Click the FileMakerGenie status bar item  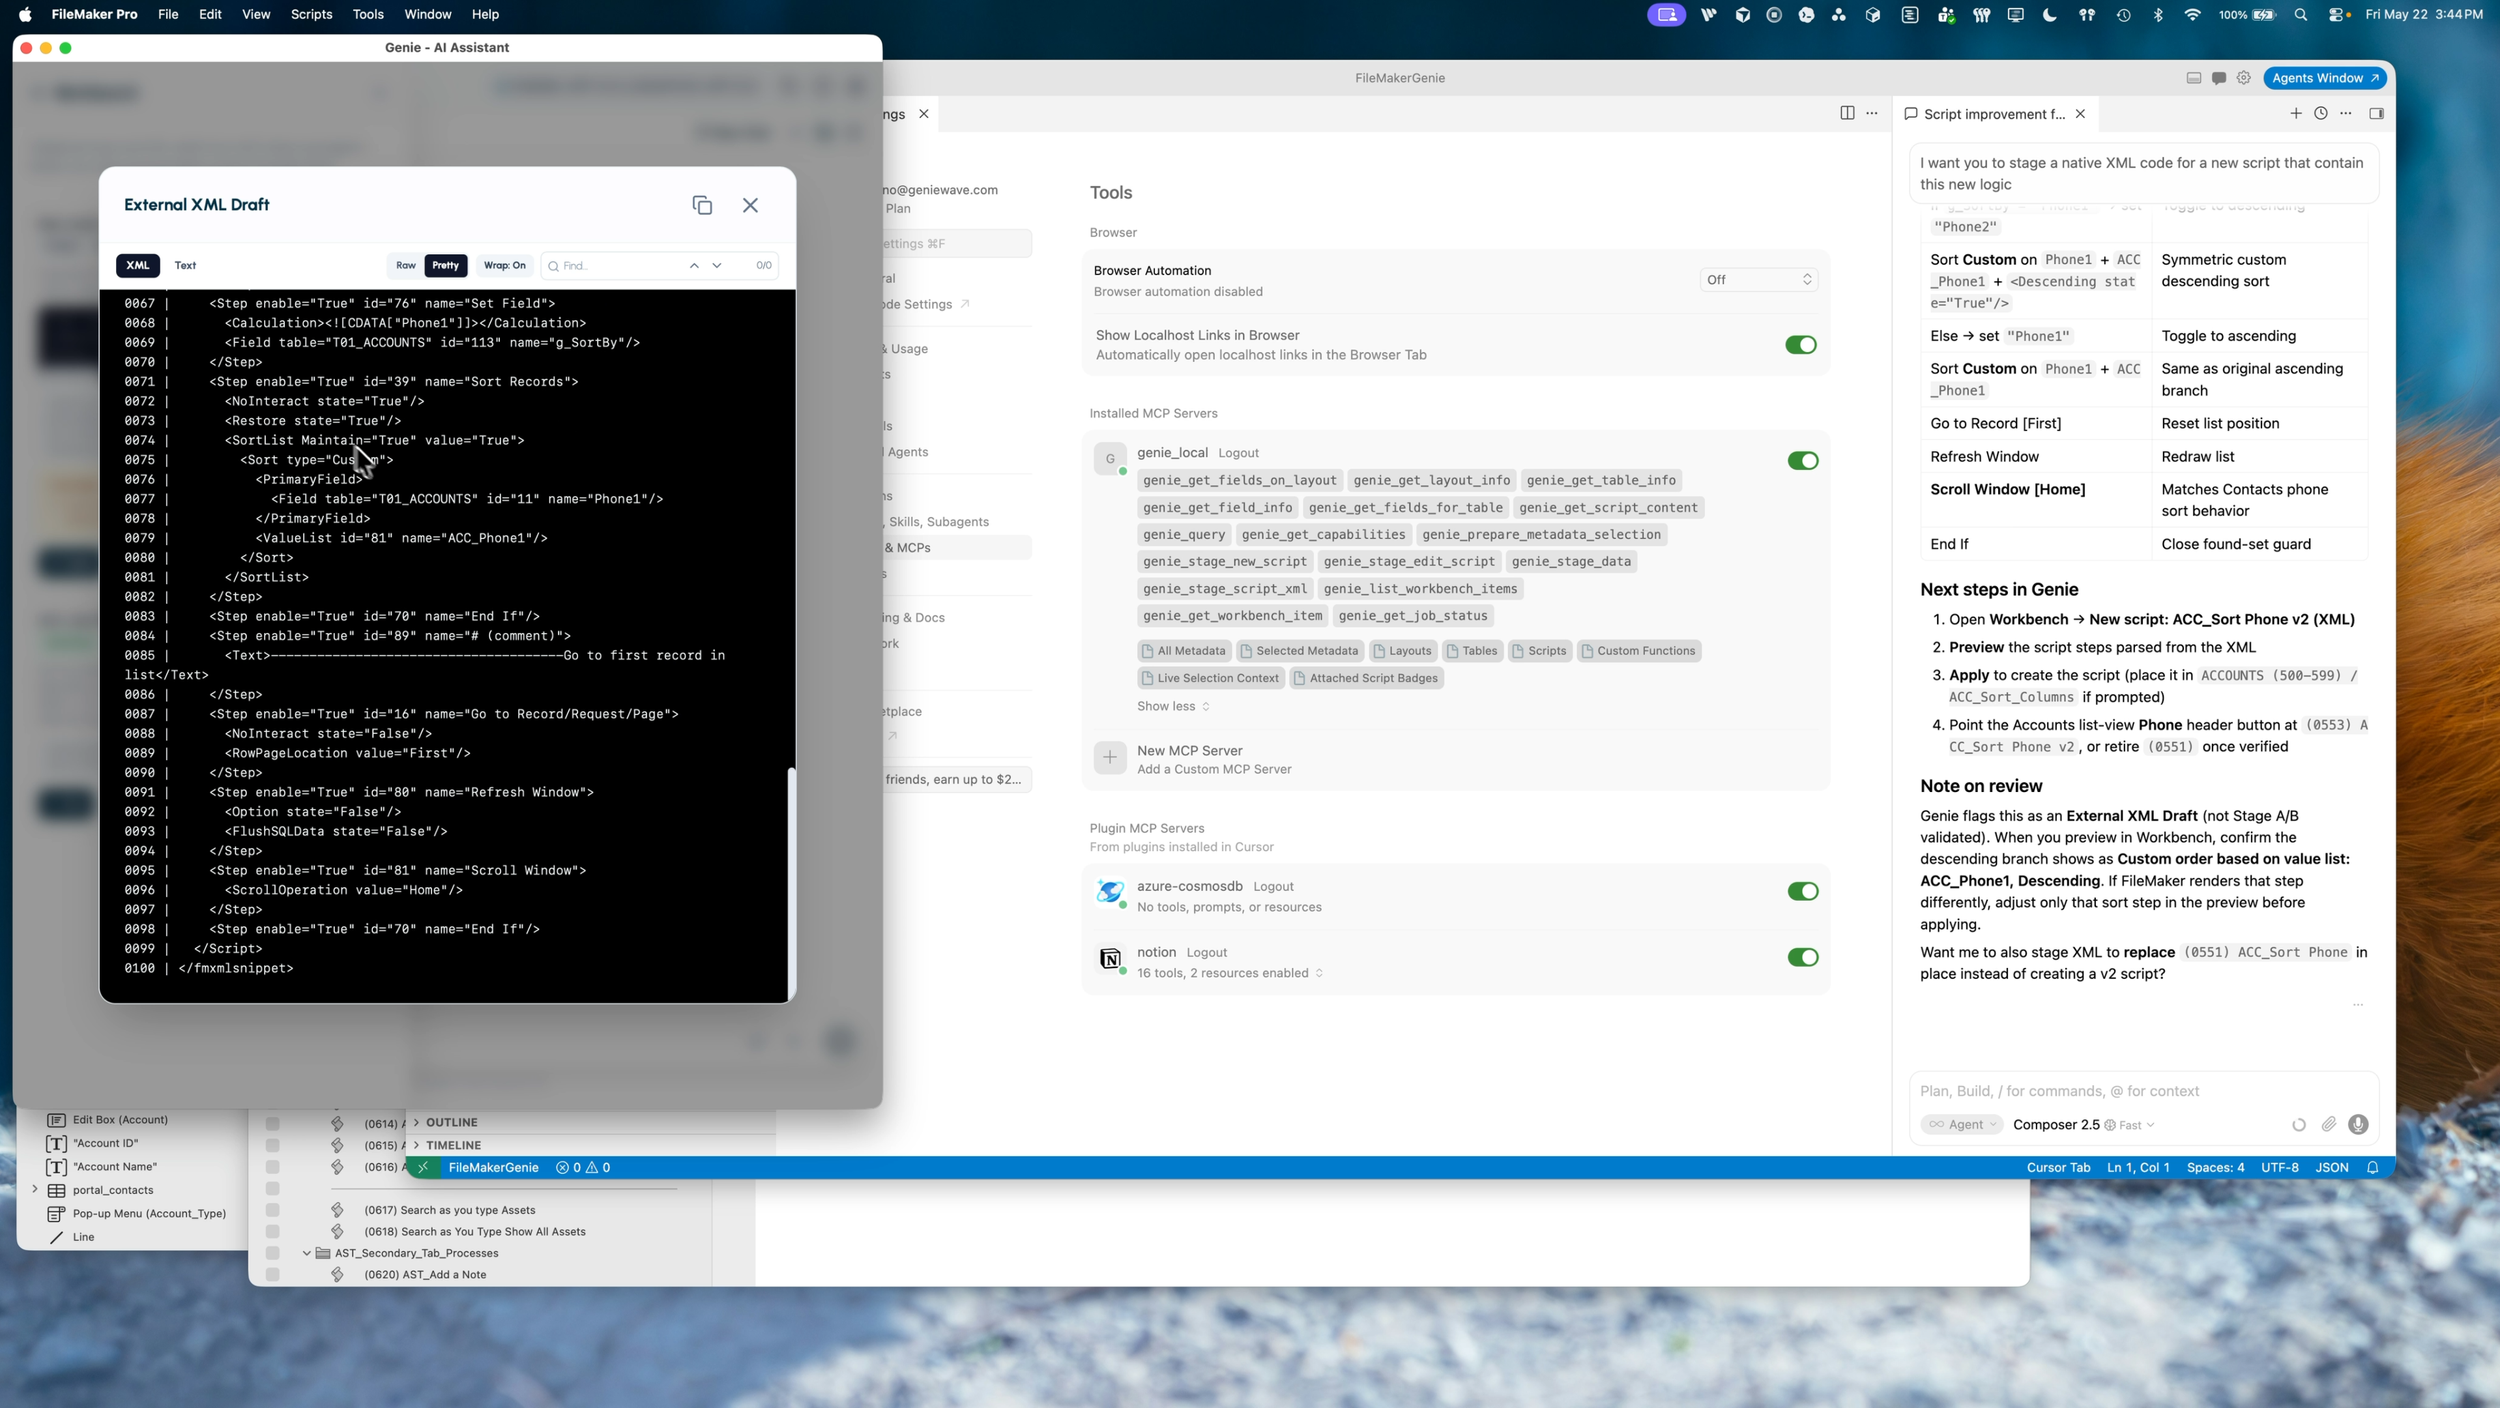click(x=493, y=1168)
